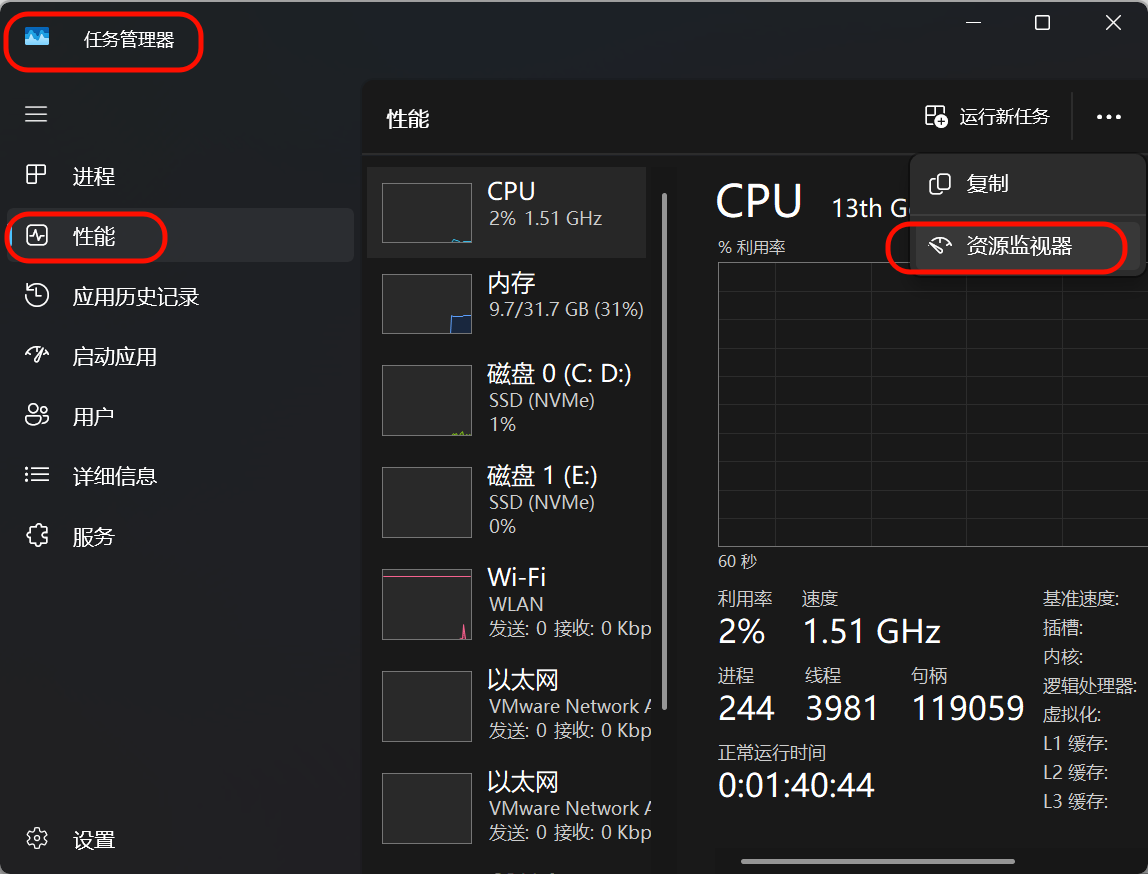Open the 进程 (Processes) page icon
The height and width of the screenshot is (874, 1148).
pyautogui.click(x=36, y=176)
